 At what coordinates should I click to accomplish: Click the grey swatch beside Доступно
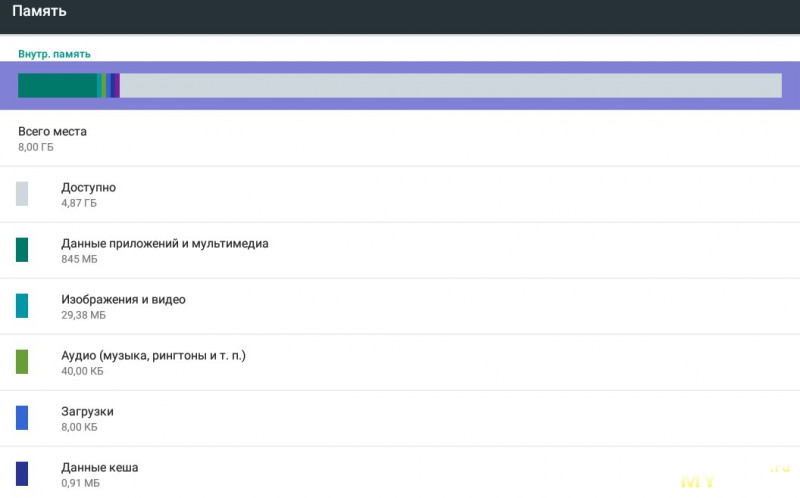point(22,194)
